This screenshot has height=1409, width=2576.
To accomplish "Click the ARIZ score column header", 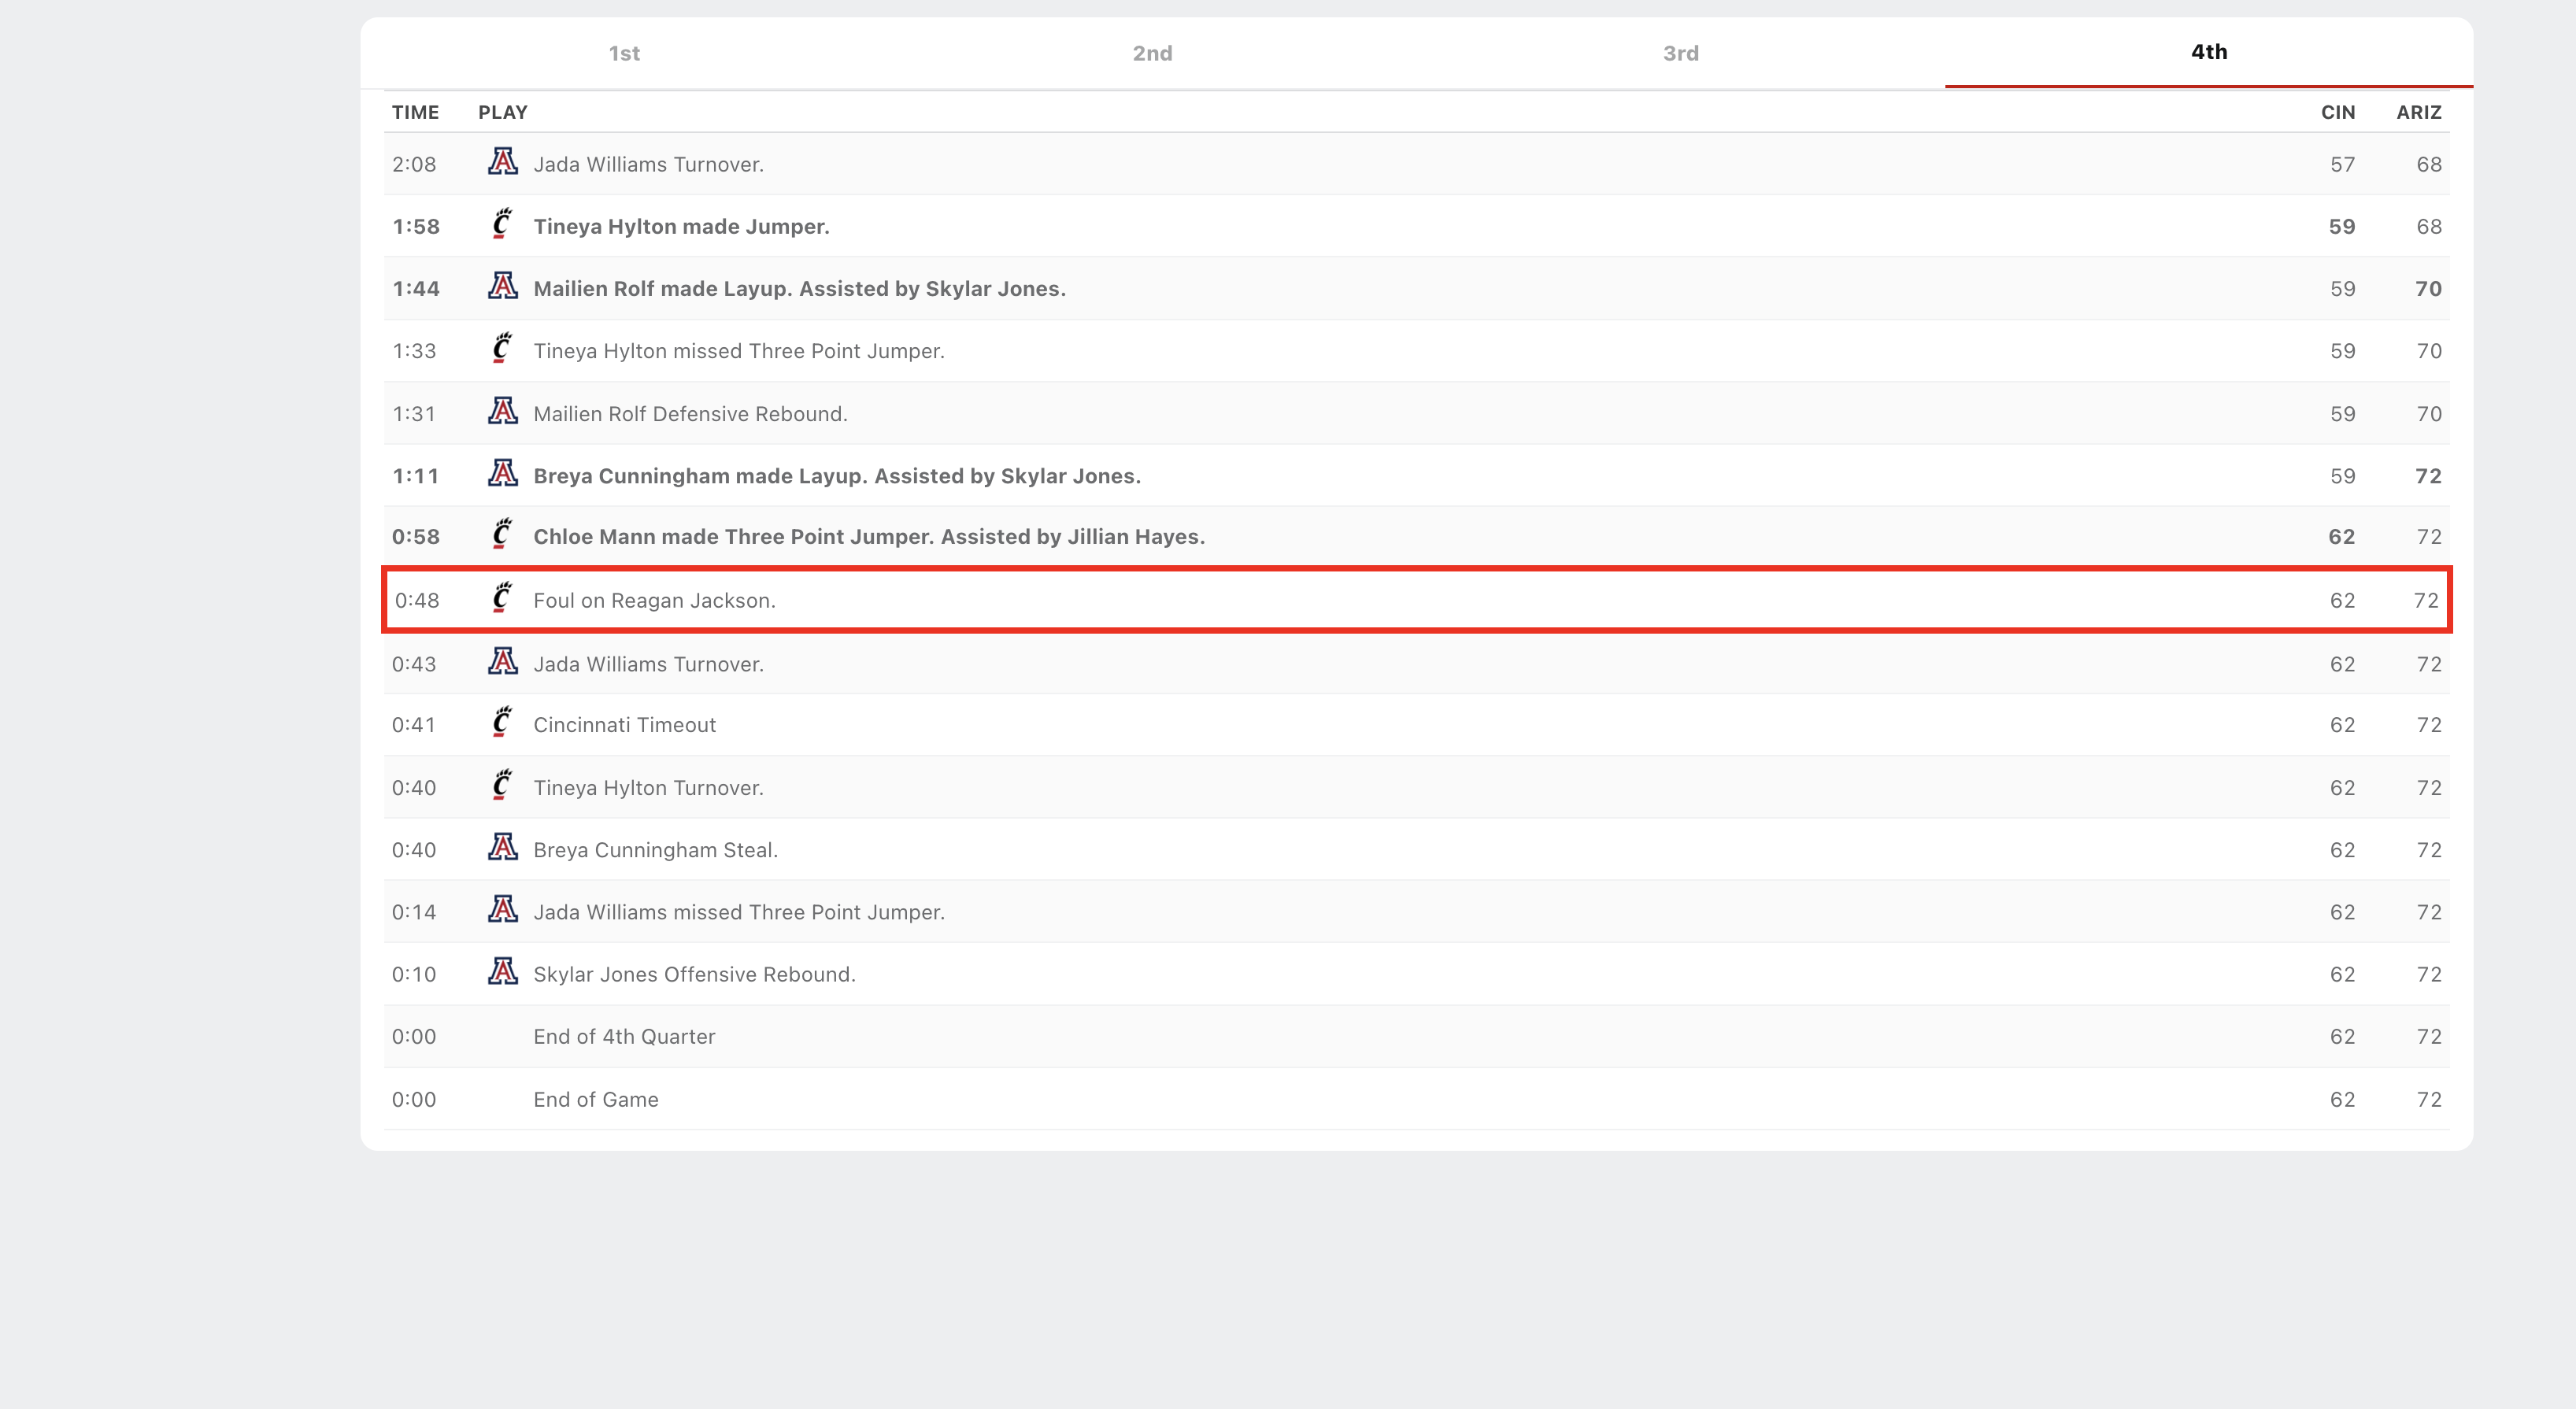I will (2418, 112).
